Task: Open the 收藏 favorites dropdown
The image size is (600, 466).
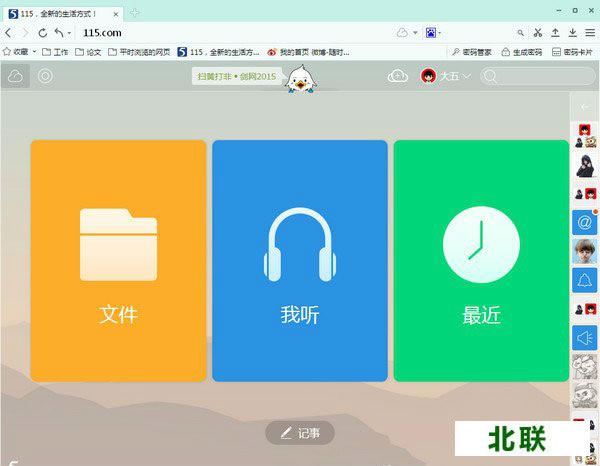Action: click(21, 51)
